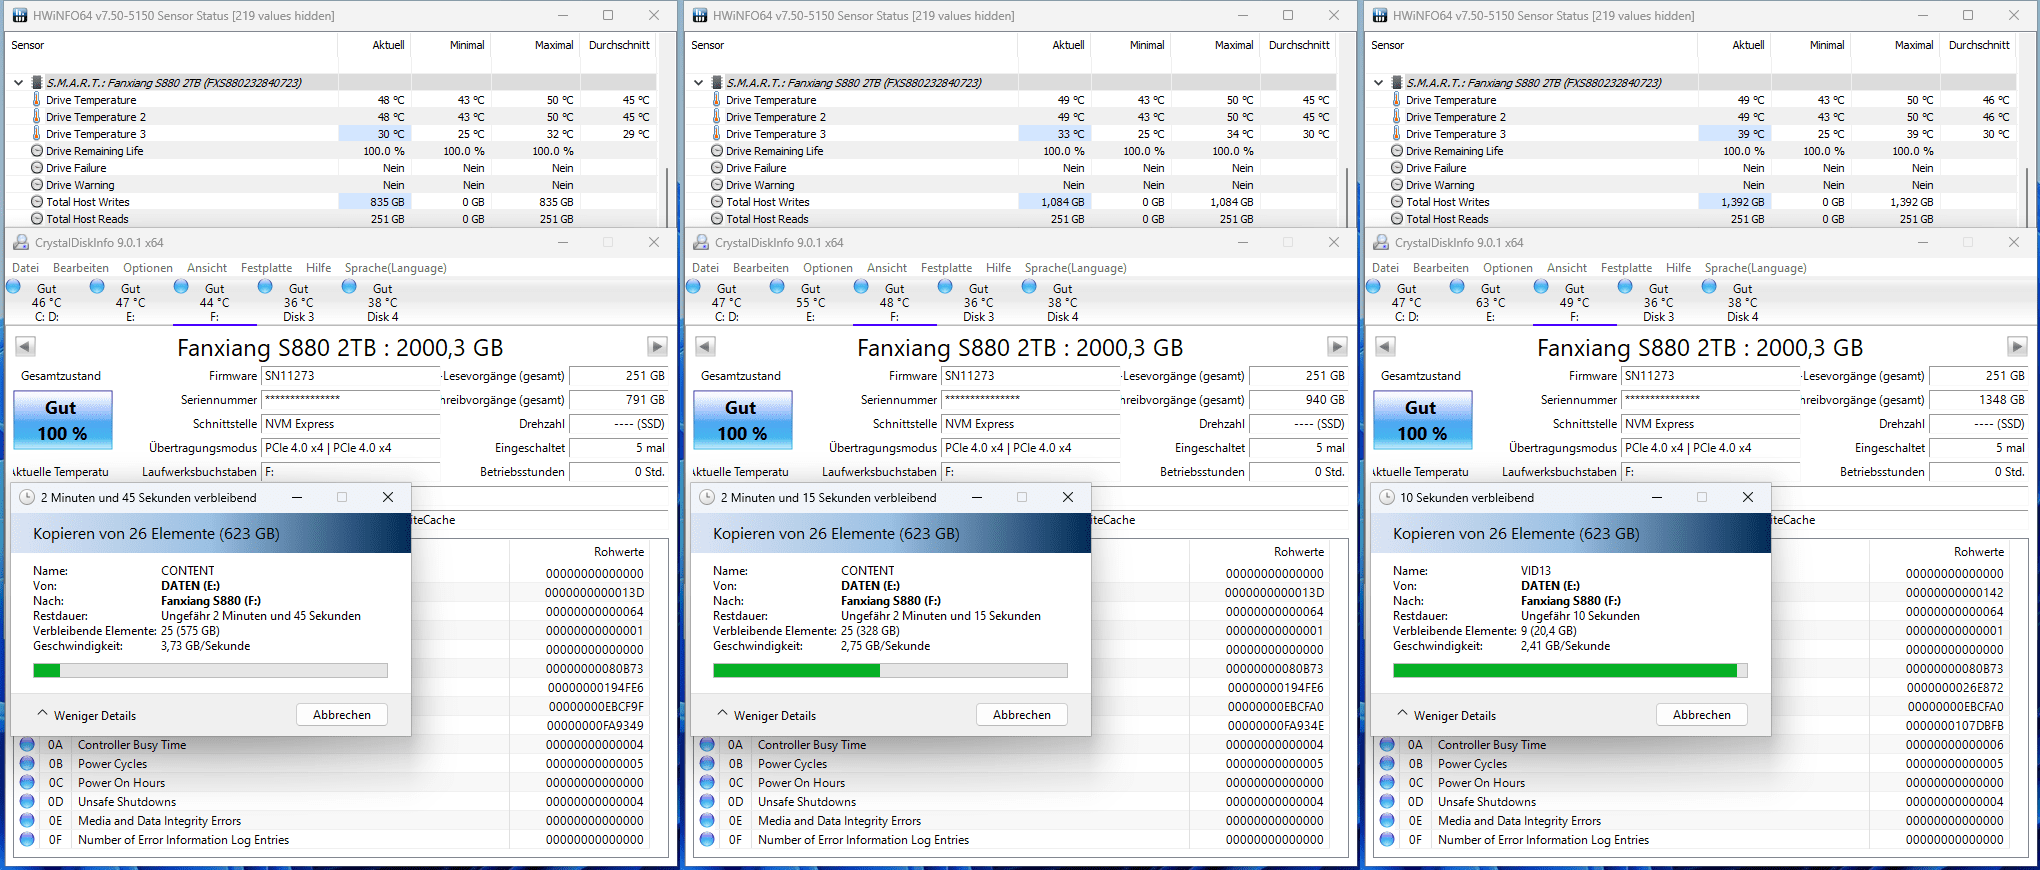Open Hilfe menu in CrystalDiskInfo with 1348 GB written
Image resolution: width=2040 pixels, height=870 pixels.
[1678, 268]
